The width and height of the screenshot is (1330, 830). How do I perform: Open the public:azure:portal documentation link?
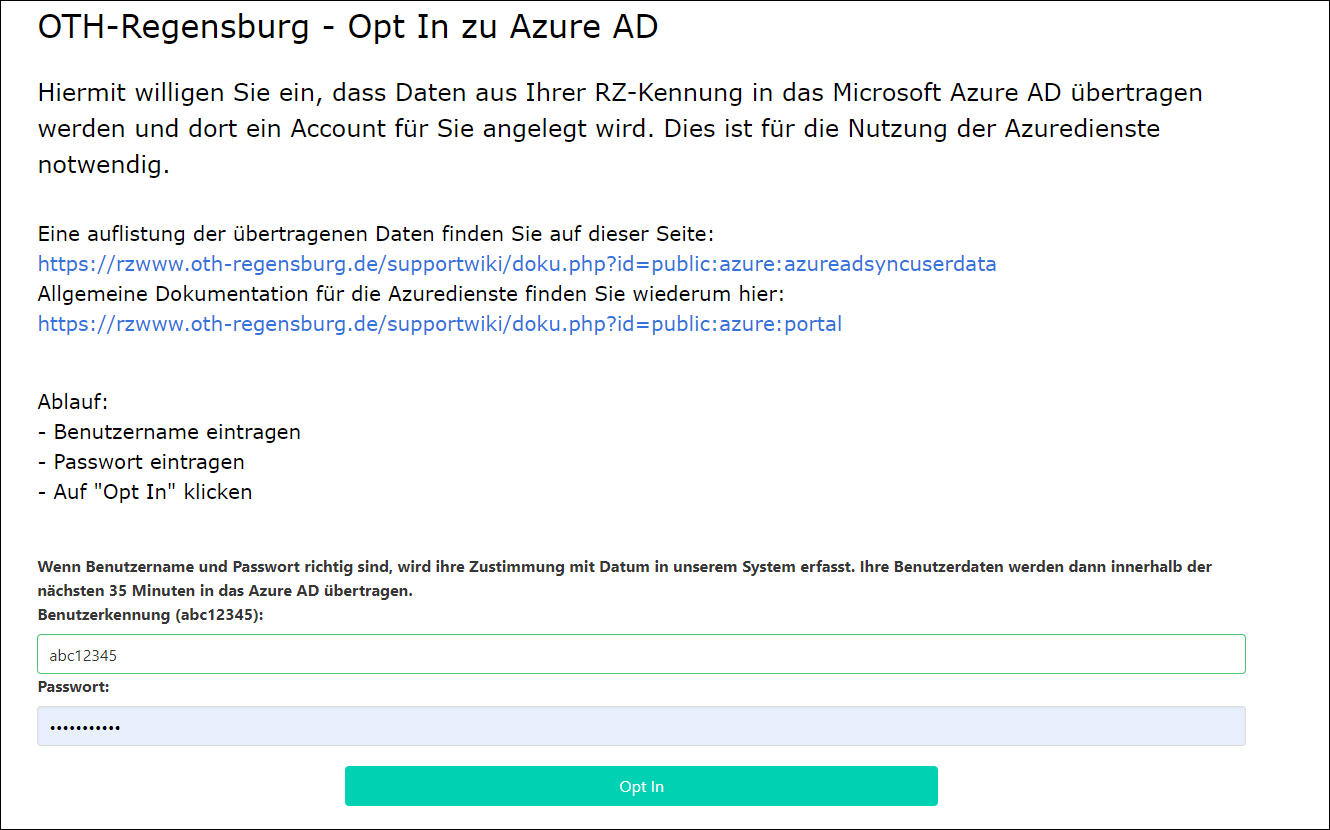click(440, 324)
